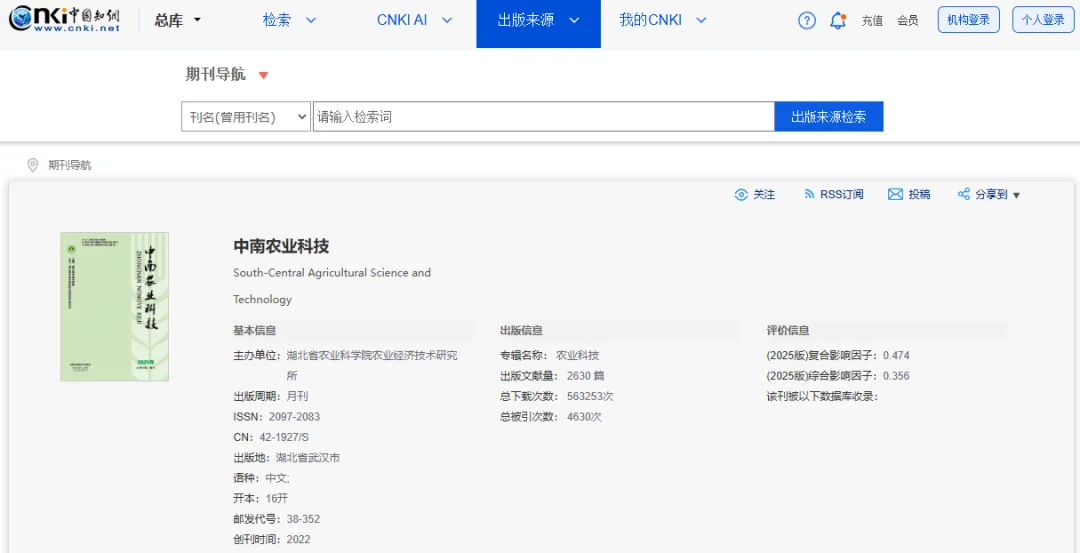This screenshot has width=1080, height=553.
Task: Click the 机构登录 button
Action: click(x=968, y=20)
